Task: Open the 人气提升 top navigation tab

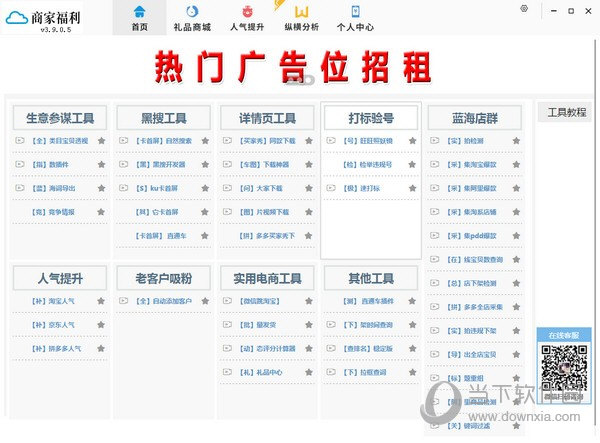Action: point(247,18)
